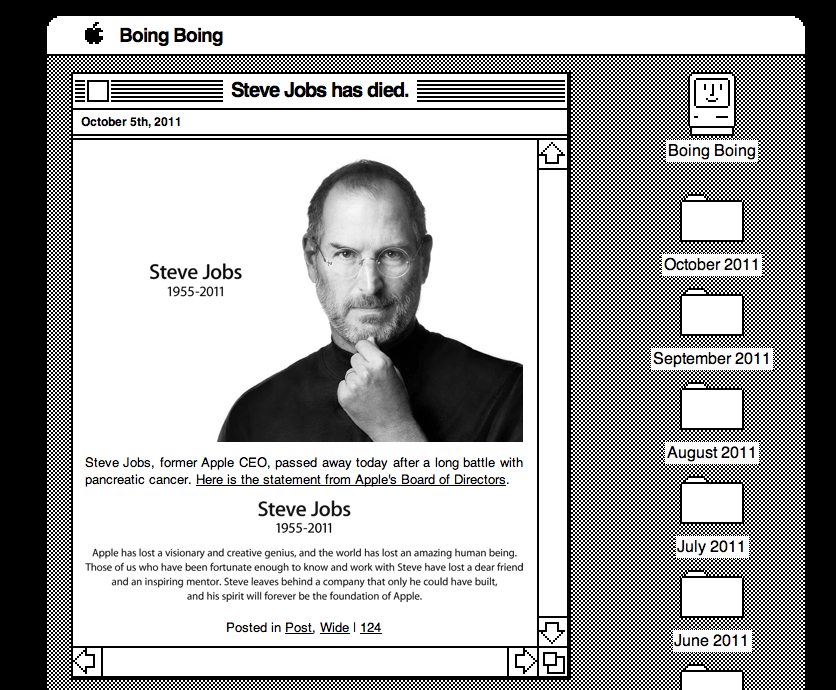Click the Boing Boing menu bar title

[x=171, y=35]
